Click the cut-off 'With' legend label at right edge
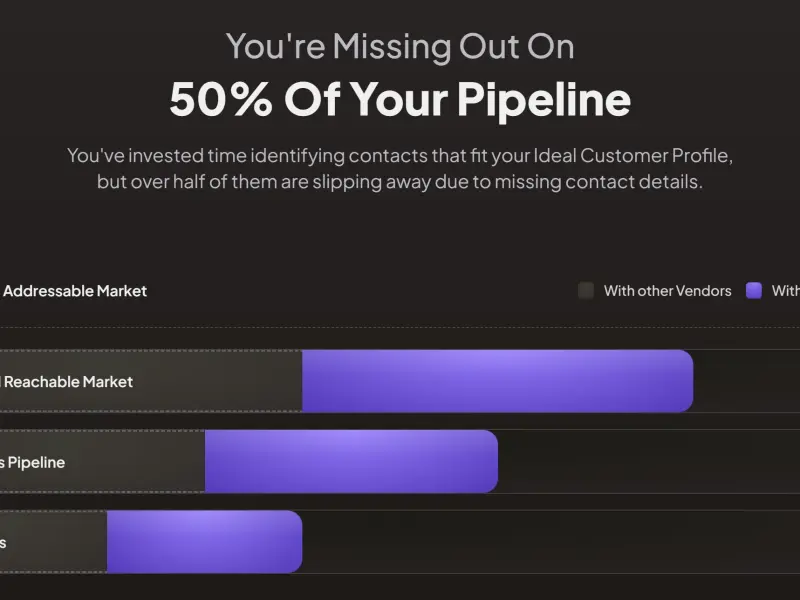800x600 pixels. coord(786,291)
